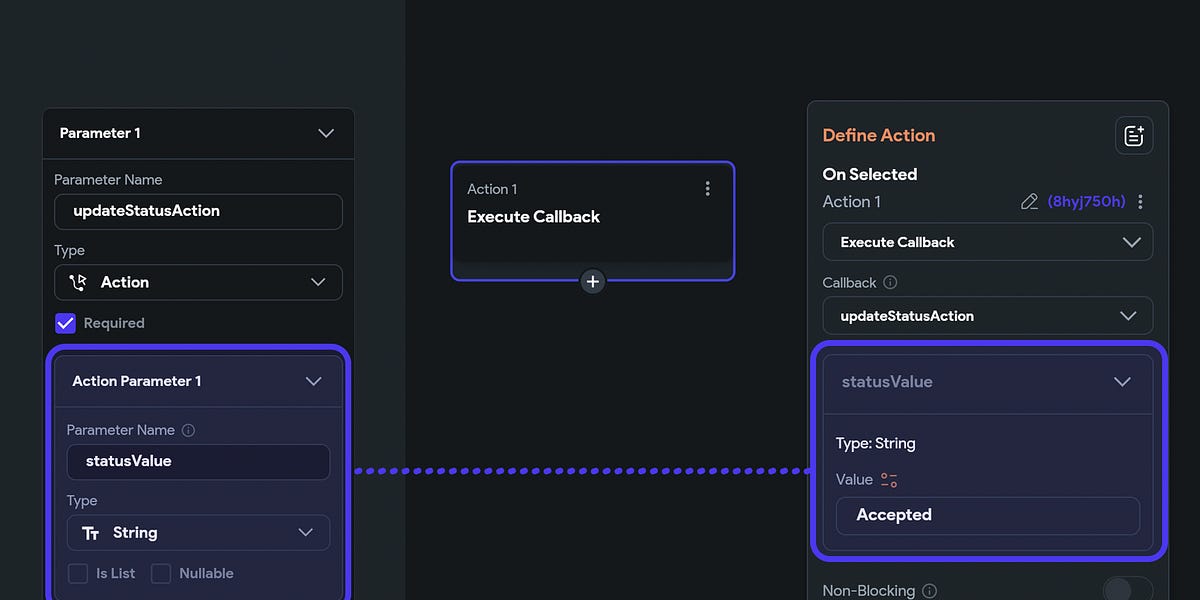Click the Accepted value input field

(987, 515)
